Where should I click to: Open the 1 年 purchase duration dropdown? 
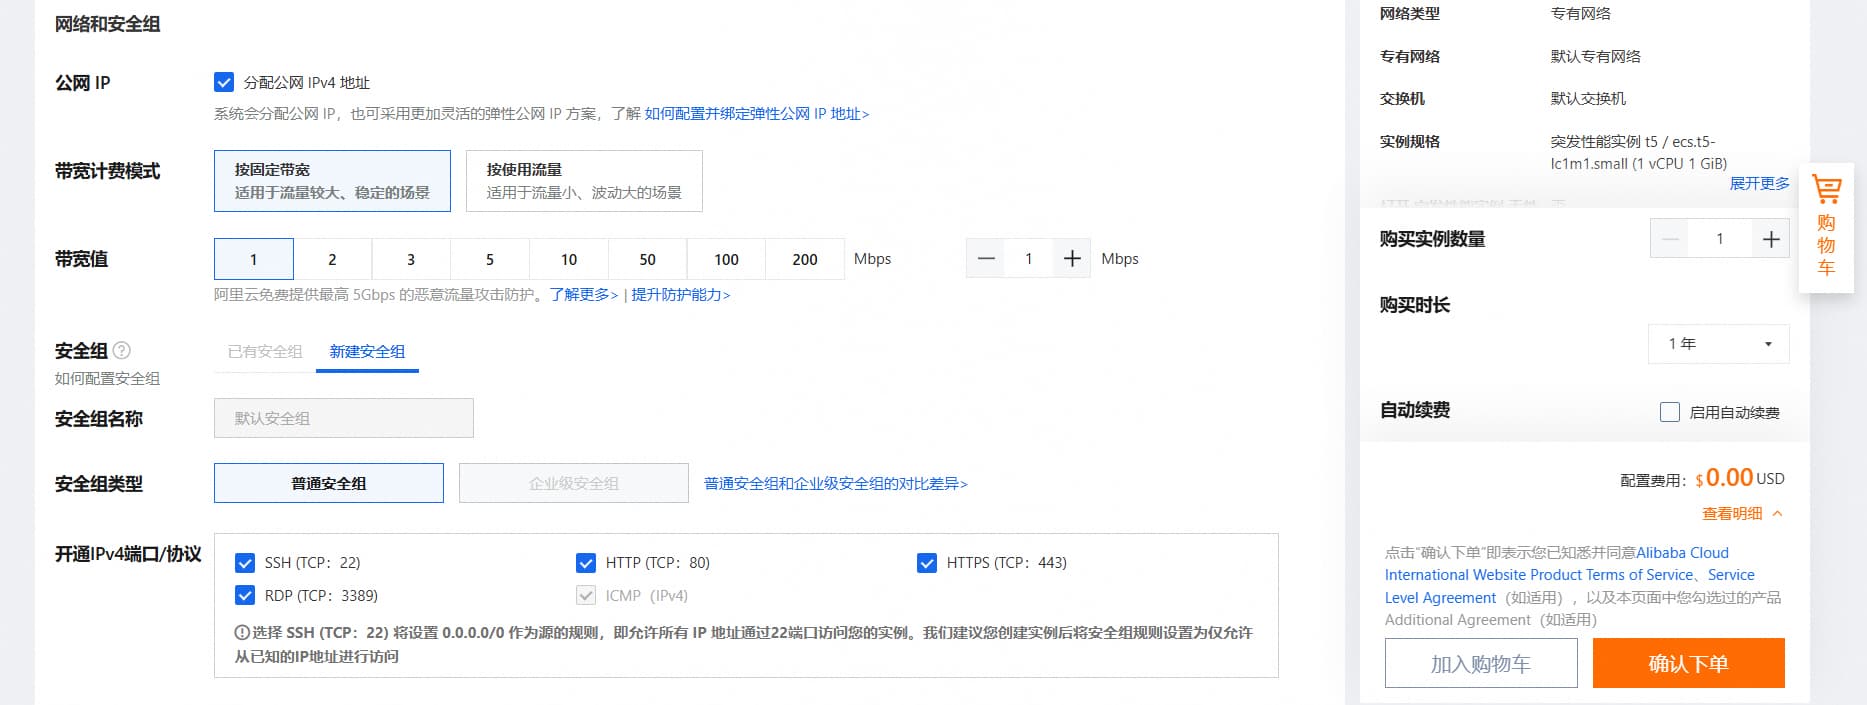point(1718,344)
